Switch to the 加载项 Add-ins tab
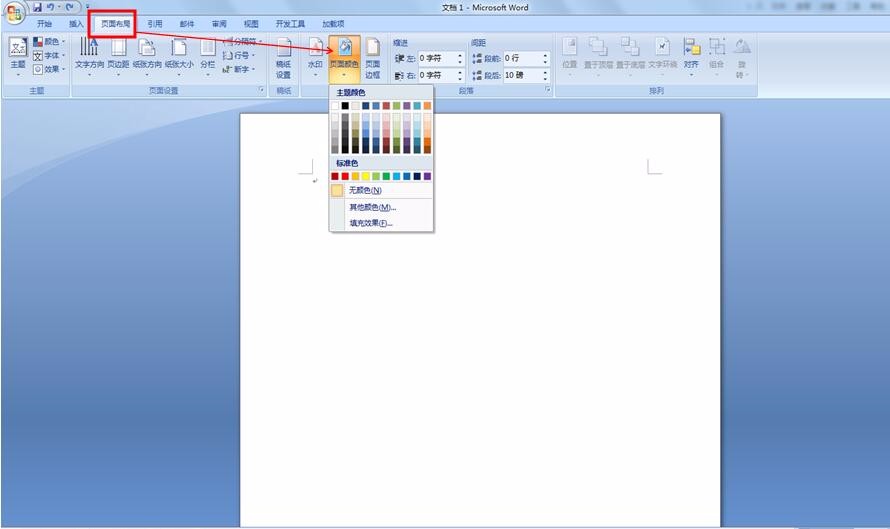The width and height of the screenshot is (890, 529). 333,24
